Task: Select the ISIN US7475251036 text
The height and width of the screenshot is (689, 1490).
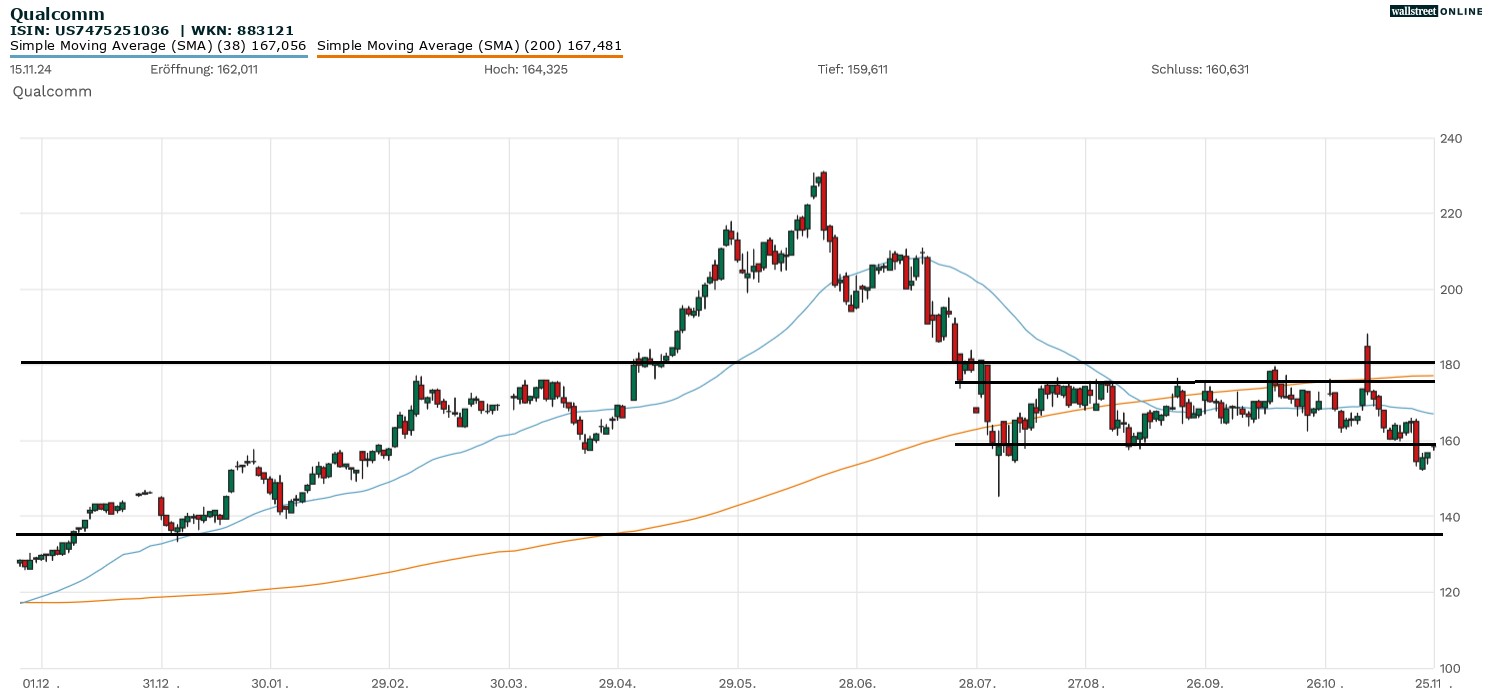Action: (89, 30)
